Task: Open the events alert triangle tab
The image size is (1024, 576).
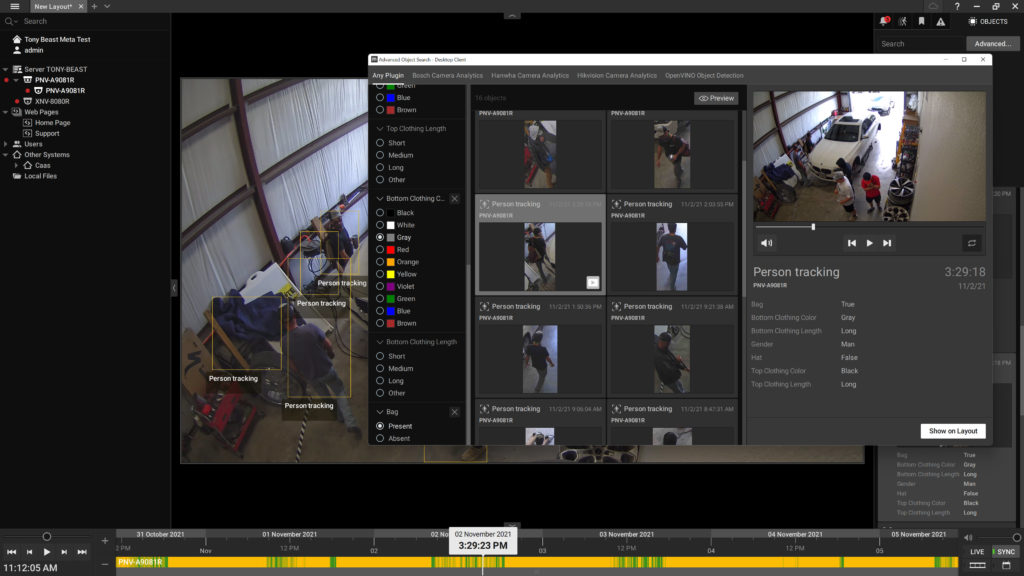Action: tap(940, 22)
